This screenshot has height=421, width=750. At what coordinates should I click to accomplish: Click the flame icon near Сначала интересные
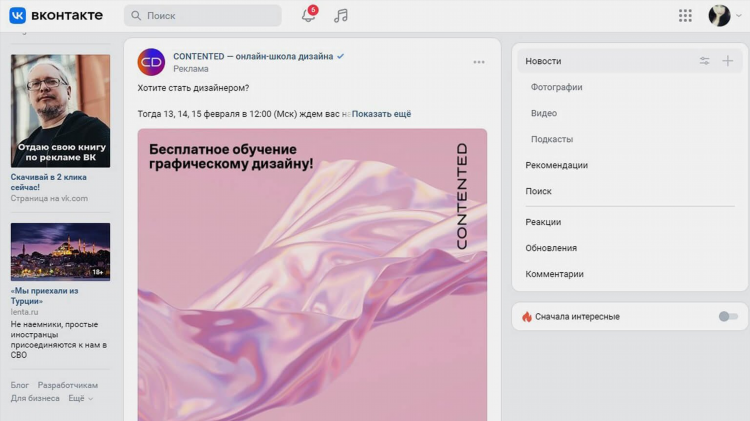[527, 317]
